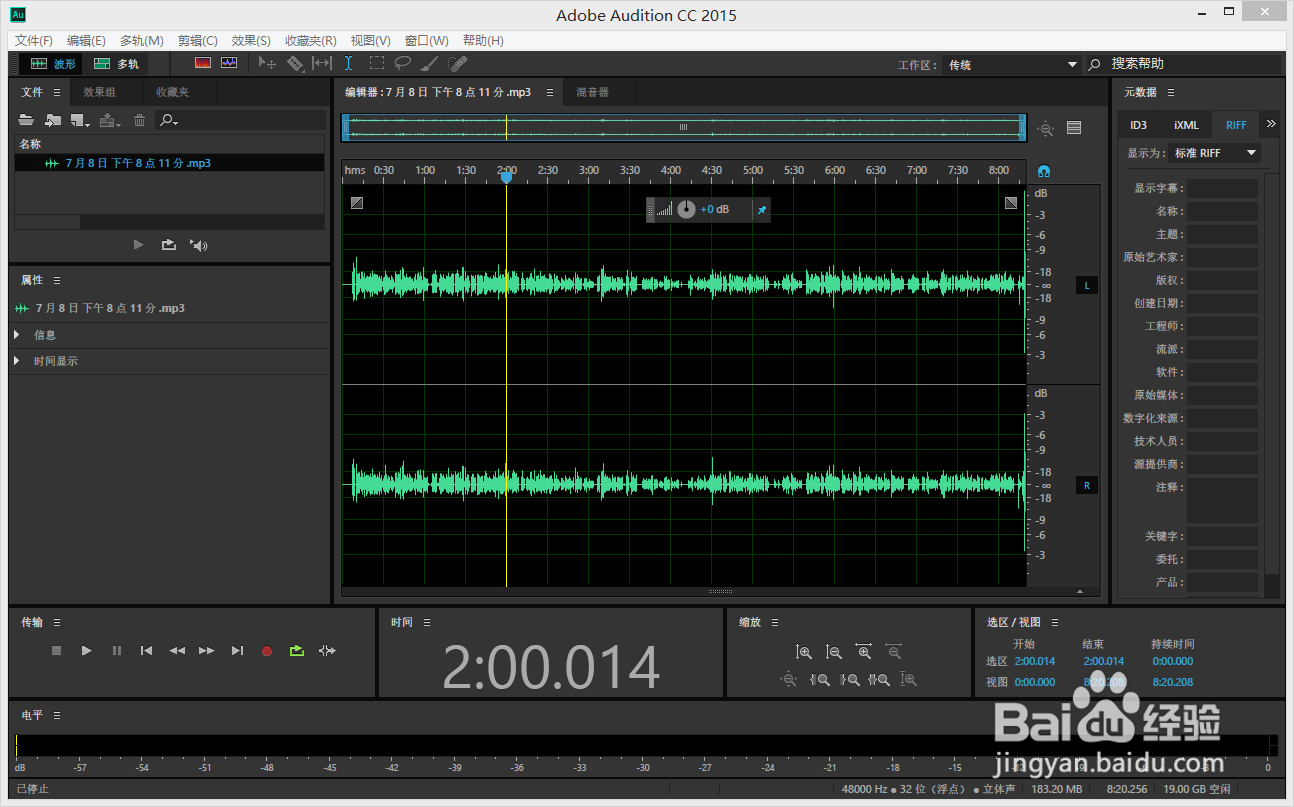Switch to Multitrack (多轨) view

[x=116, y=63]
